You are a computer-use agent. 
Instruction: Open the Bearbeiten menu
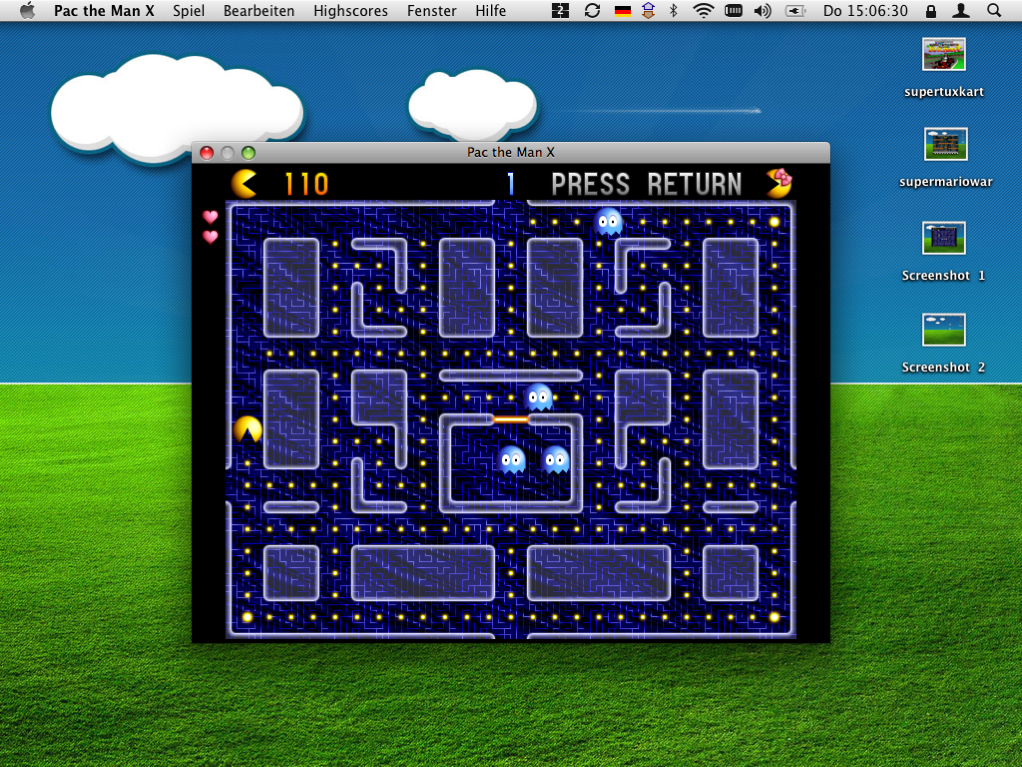pos(259,11)
